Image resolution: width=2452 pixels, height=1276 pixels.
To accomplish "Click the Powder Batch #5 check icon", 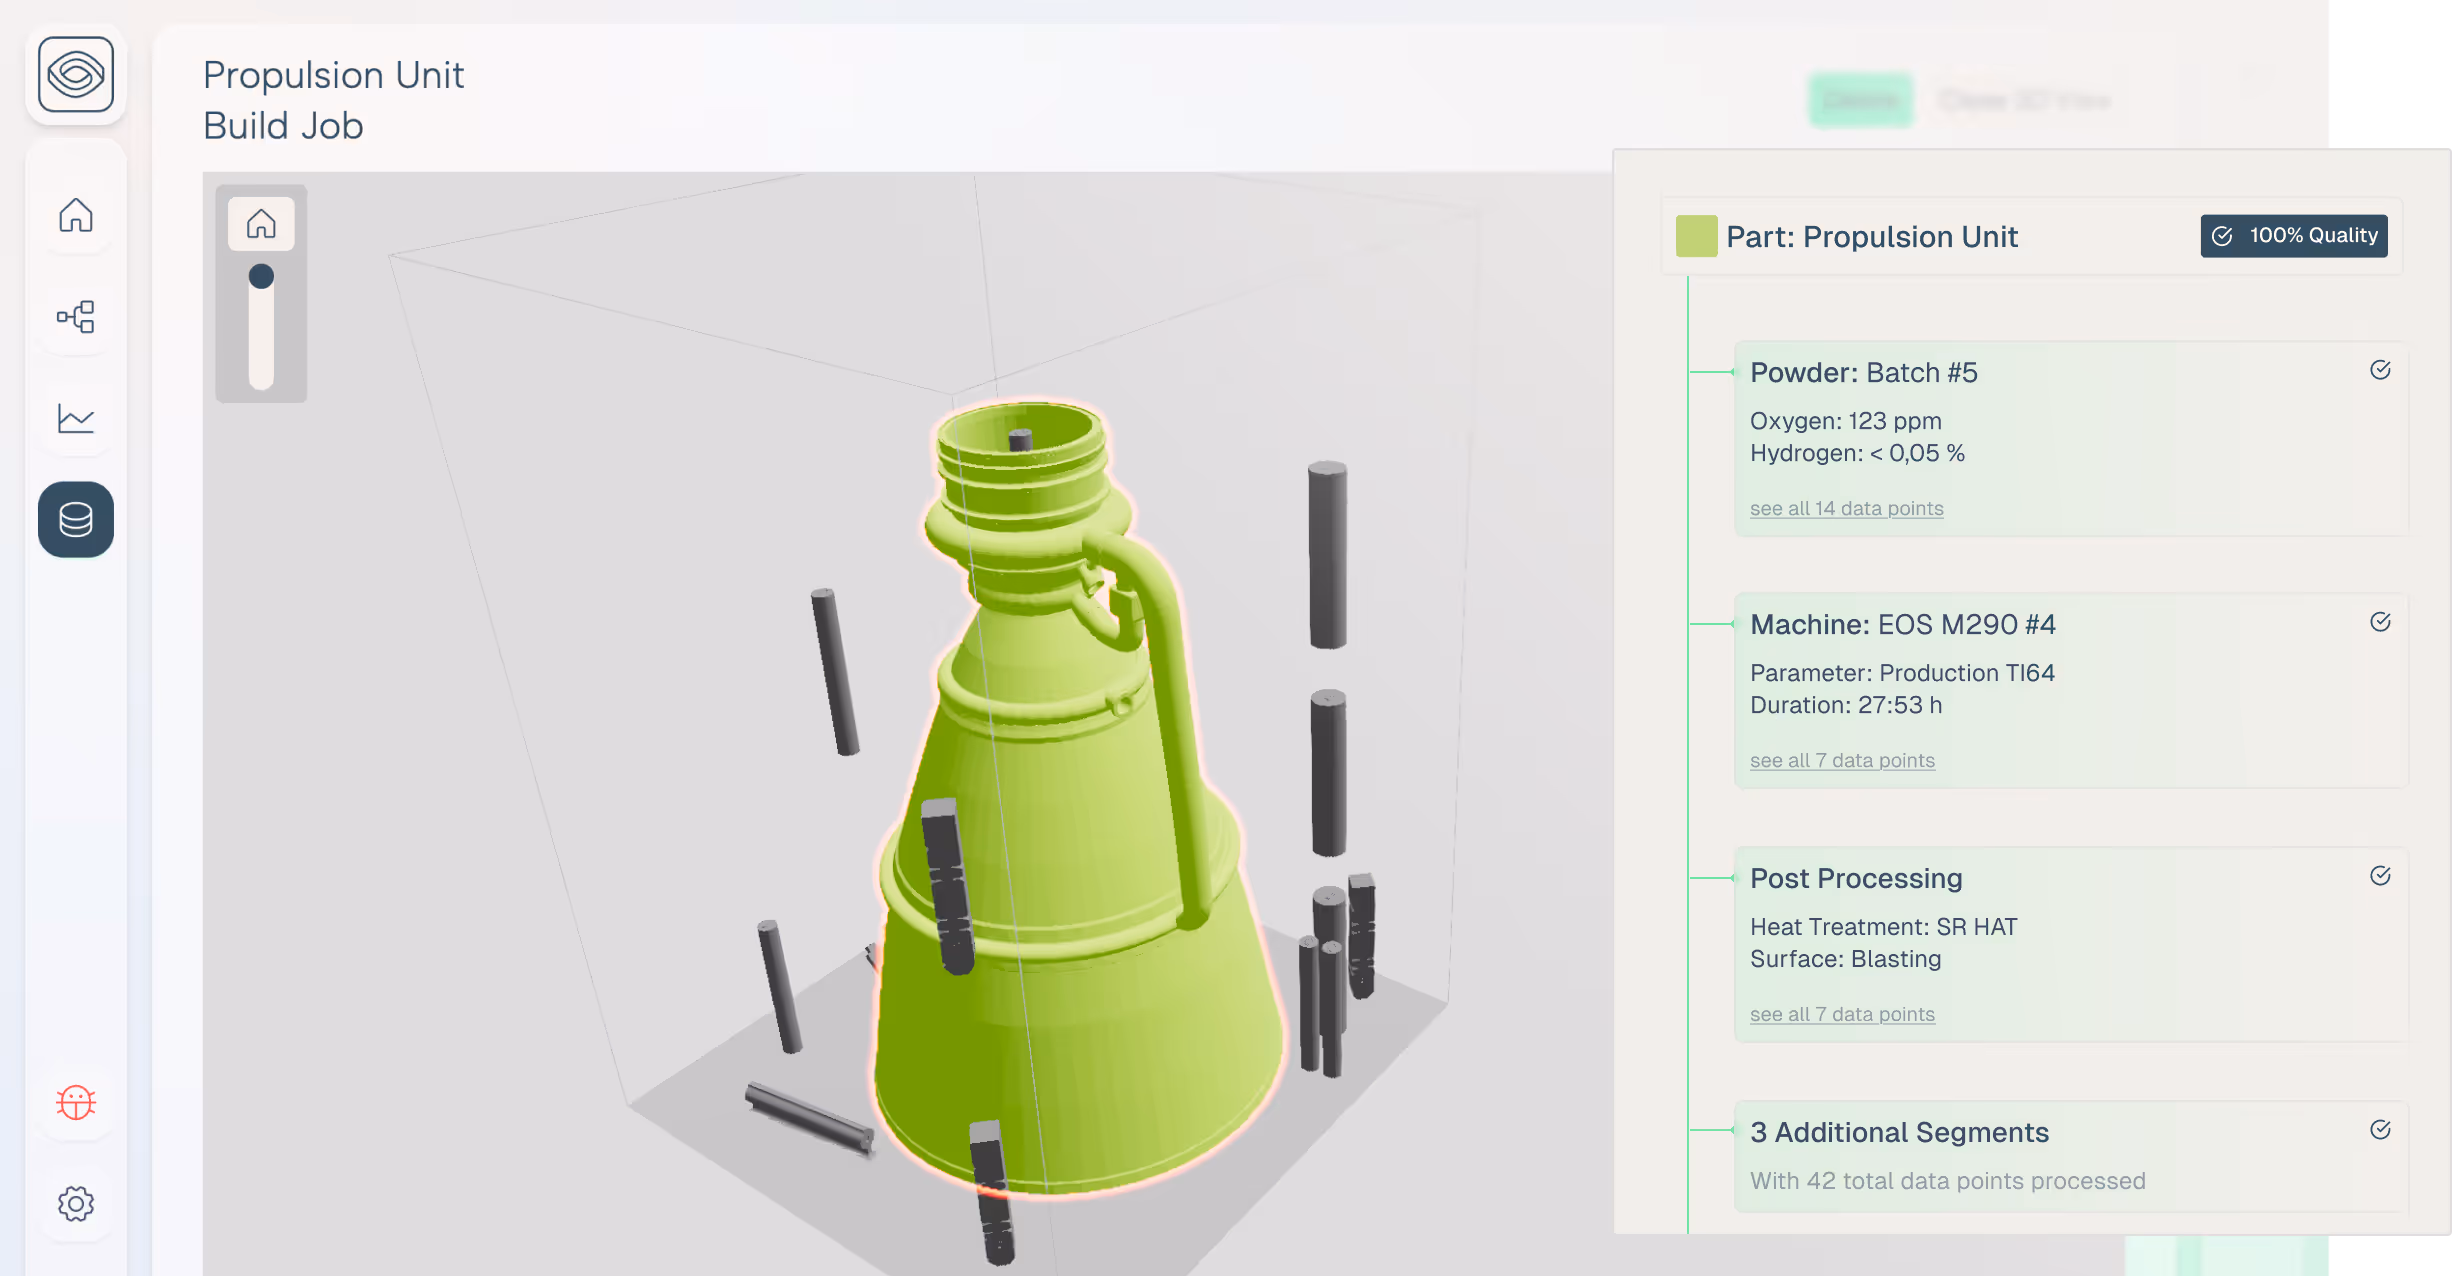I will coord(2380,370).
